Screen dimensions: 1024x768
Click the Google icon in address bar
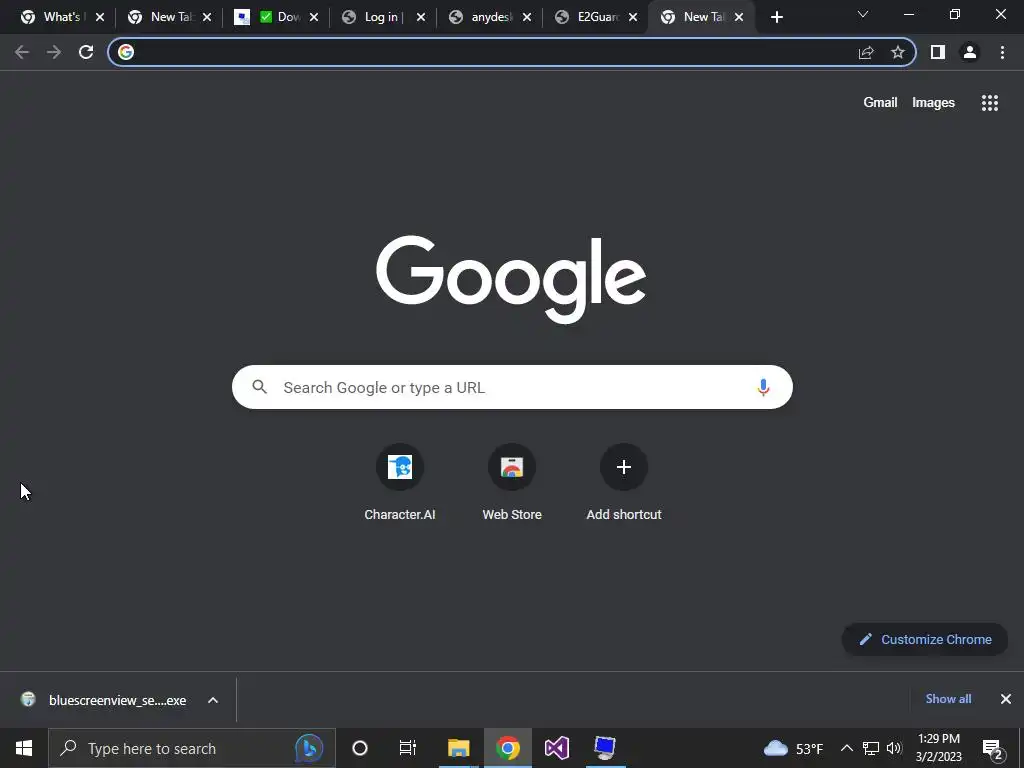click(126, 52)
